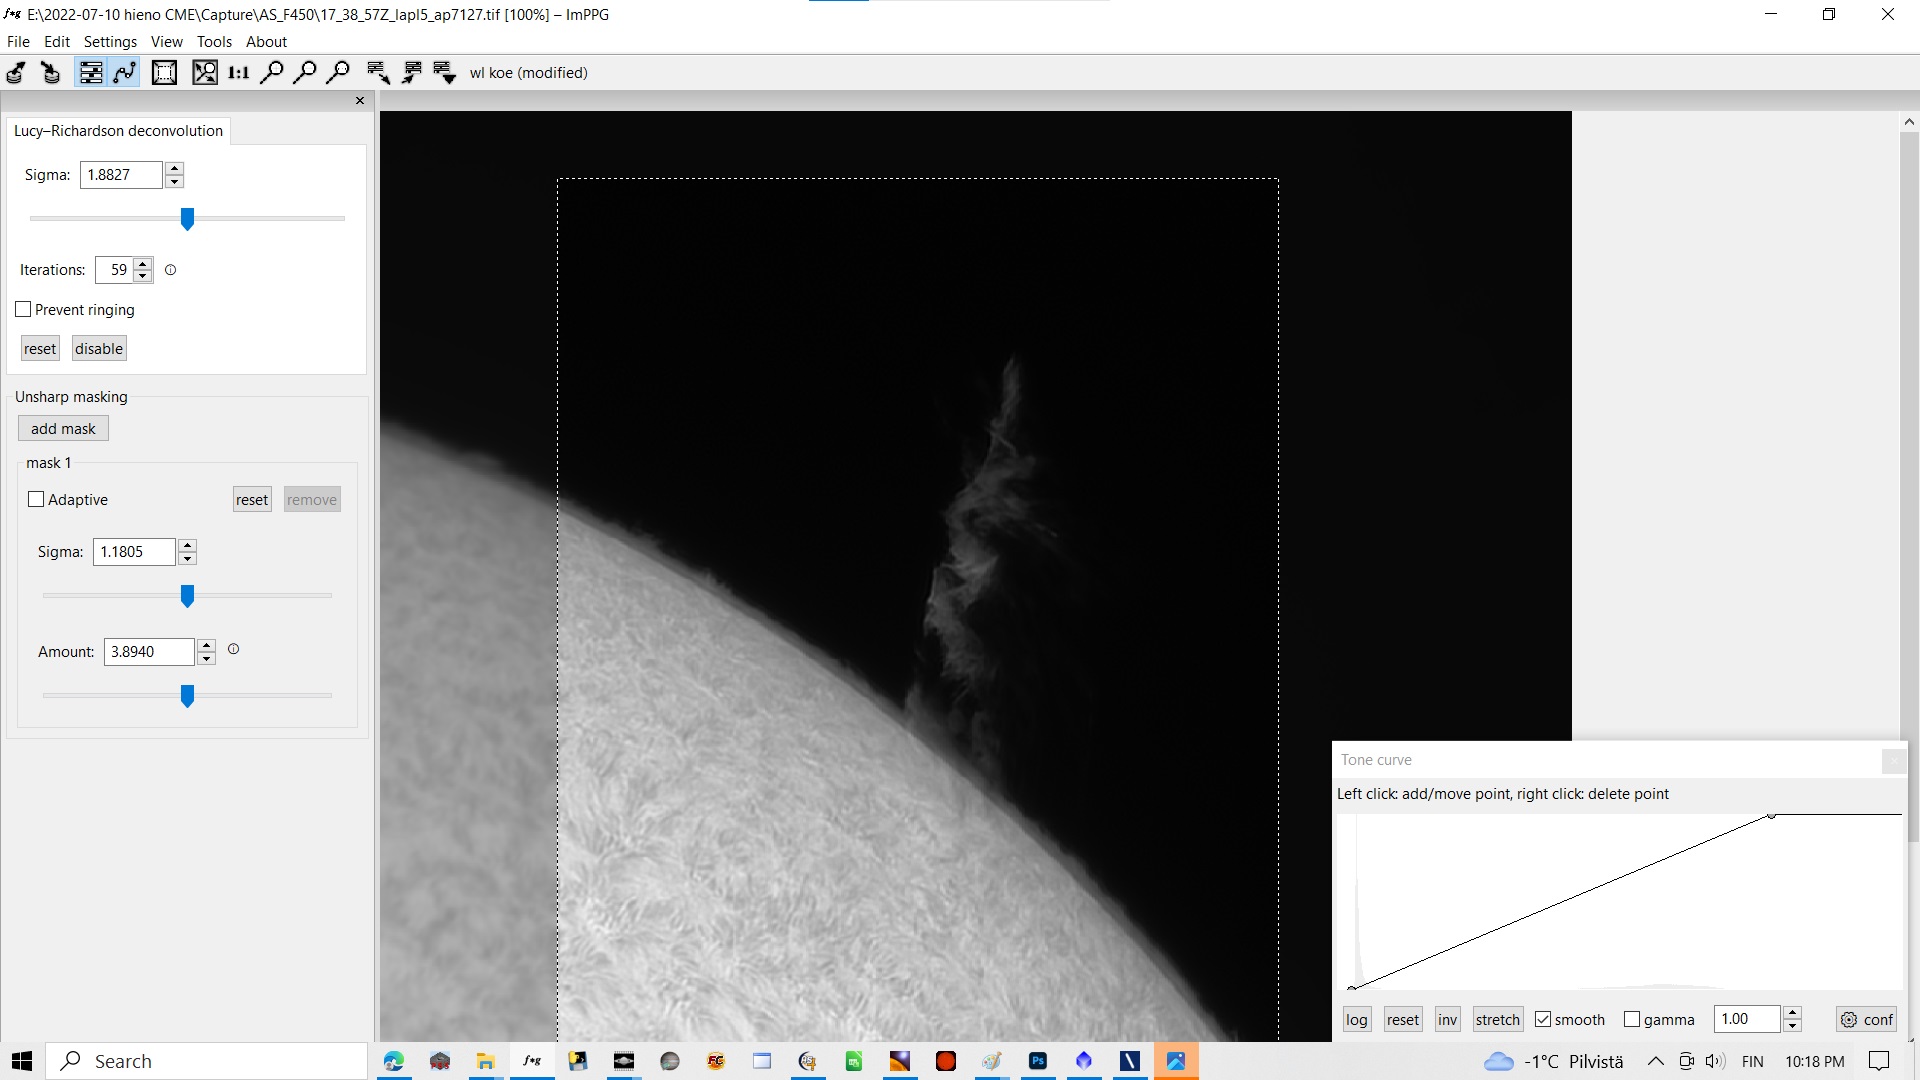Decrease the deconvolution Sigma spinner value
This screenshot has width=1920, height=1080.
175,181
